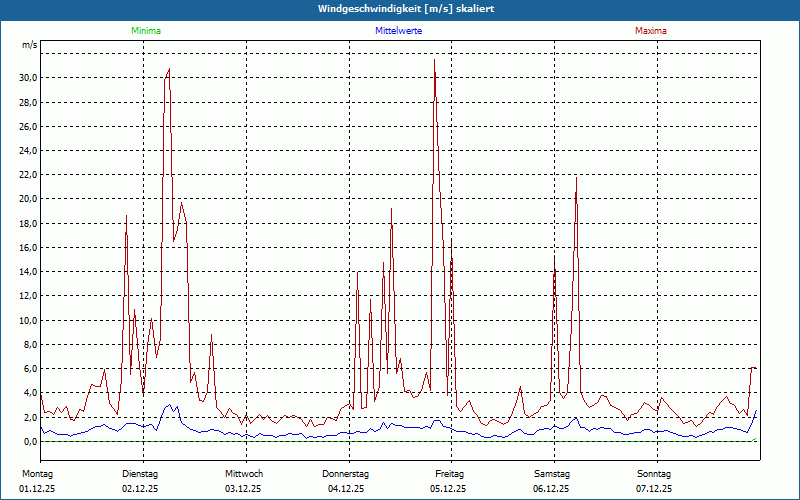Image resolution: width=800 pixels, height=500 pixels.
Task: Pick the Samstag day label
Action: pyautogui.click(x=552, y=473)
